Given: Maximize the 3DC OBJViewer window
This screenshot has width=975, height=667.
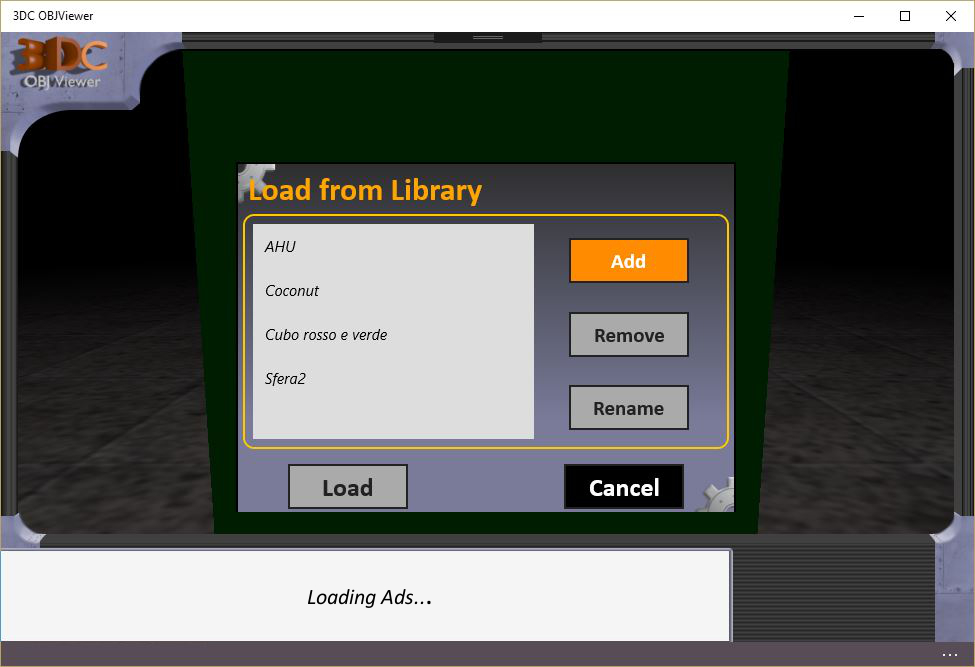Looking at the screenshot, I should (x=905, y=16).
